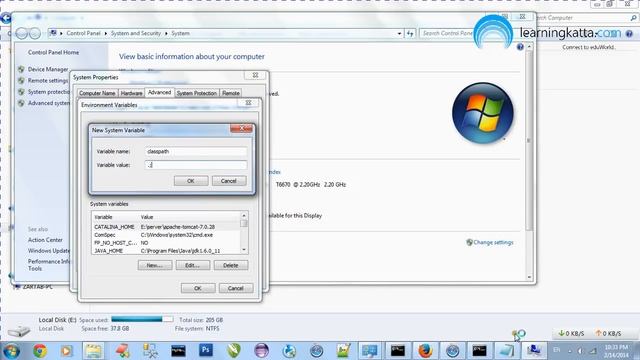
Task: Click the Search Control Panel field
Action: [x=447, y=33]
